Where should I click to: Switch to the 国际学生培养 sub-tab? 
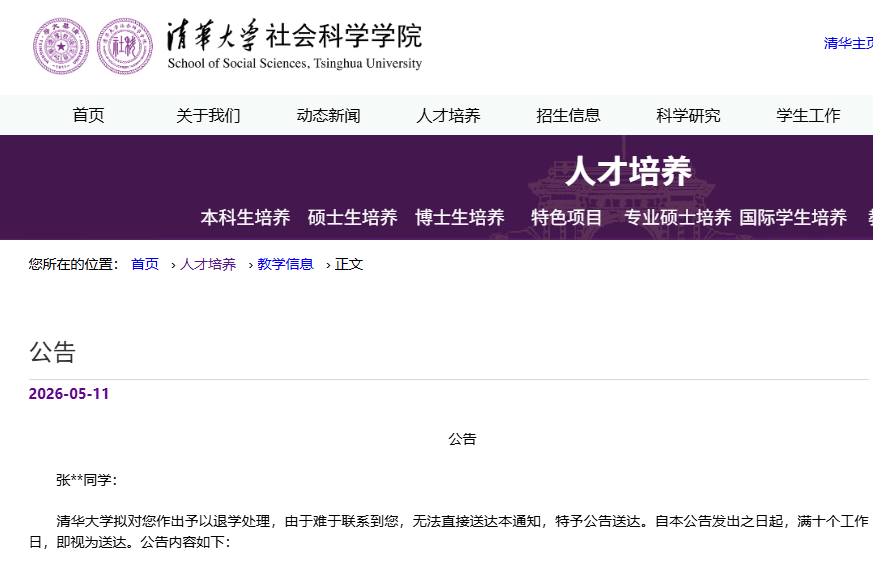(793, 217)
